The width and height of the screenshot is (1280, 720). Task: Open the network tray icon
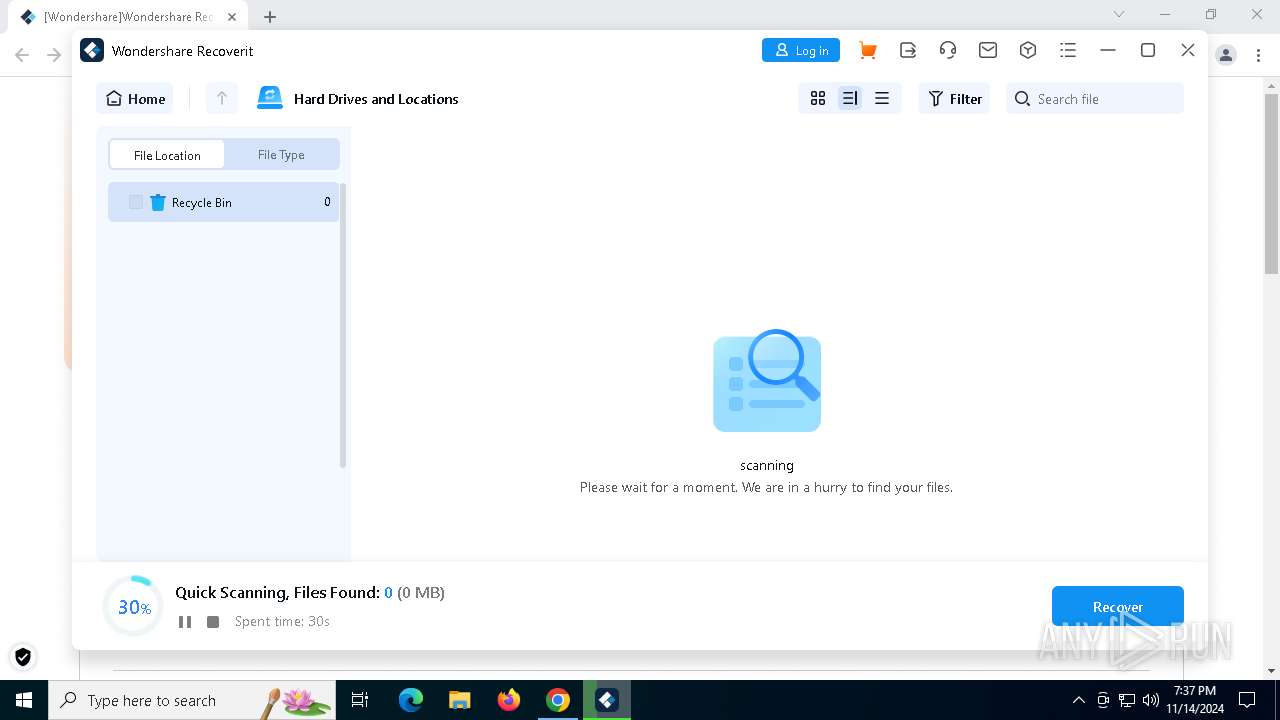point(1127,700)
